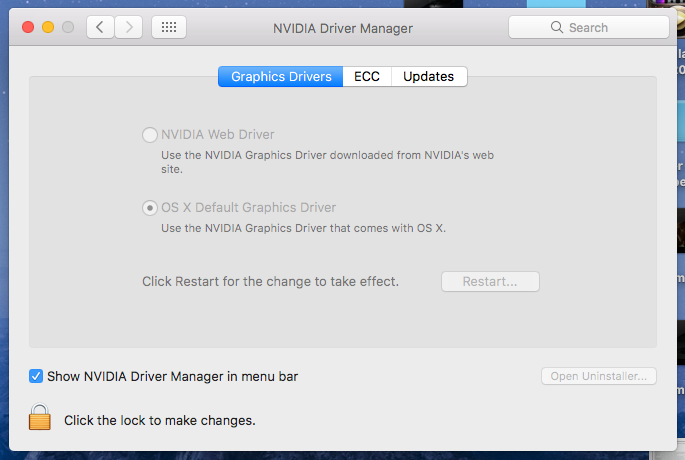Click the NVIDIA Driver Manager window title
The image size is (685, 460).
[x=343, y=28]
